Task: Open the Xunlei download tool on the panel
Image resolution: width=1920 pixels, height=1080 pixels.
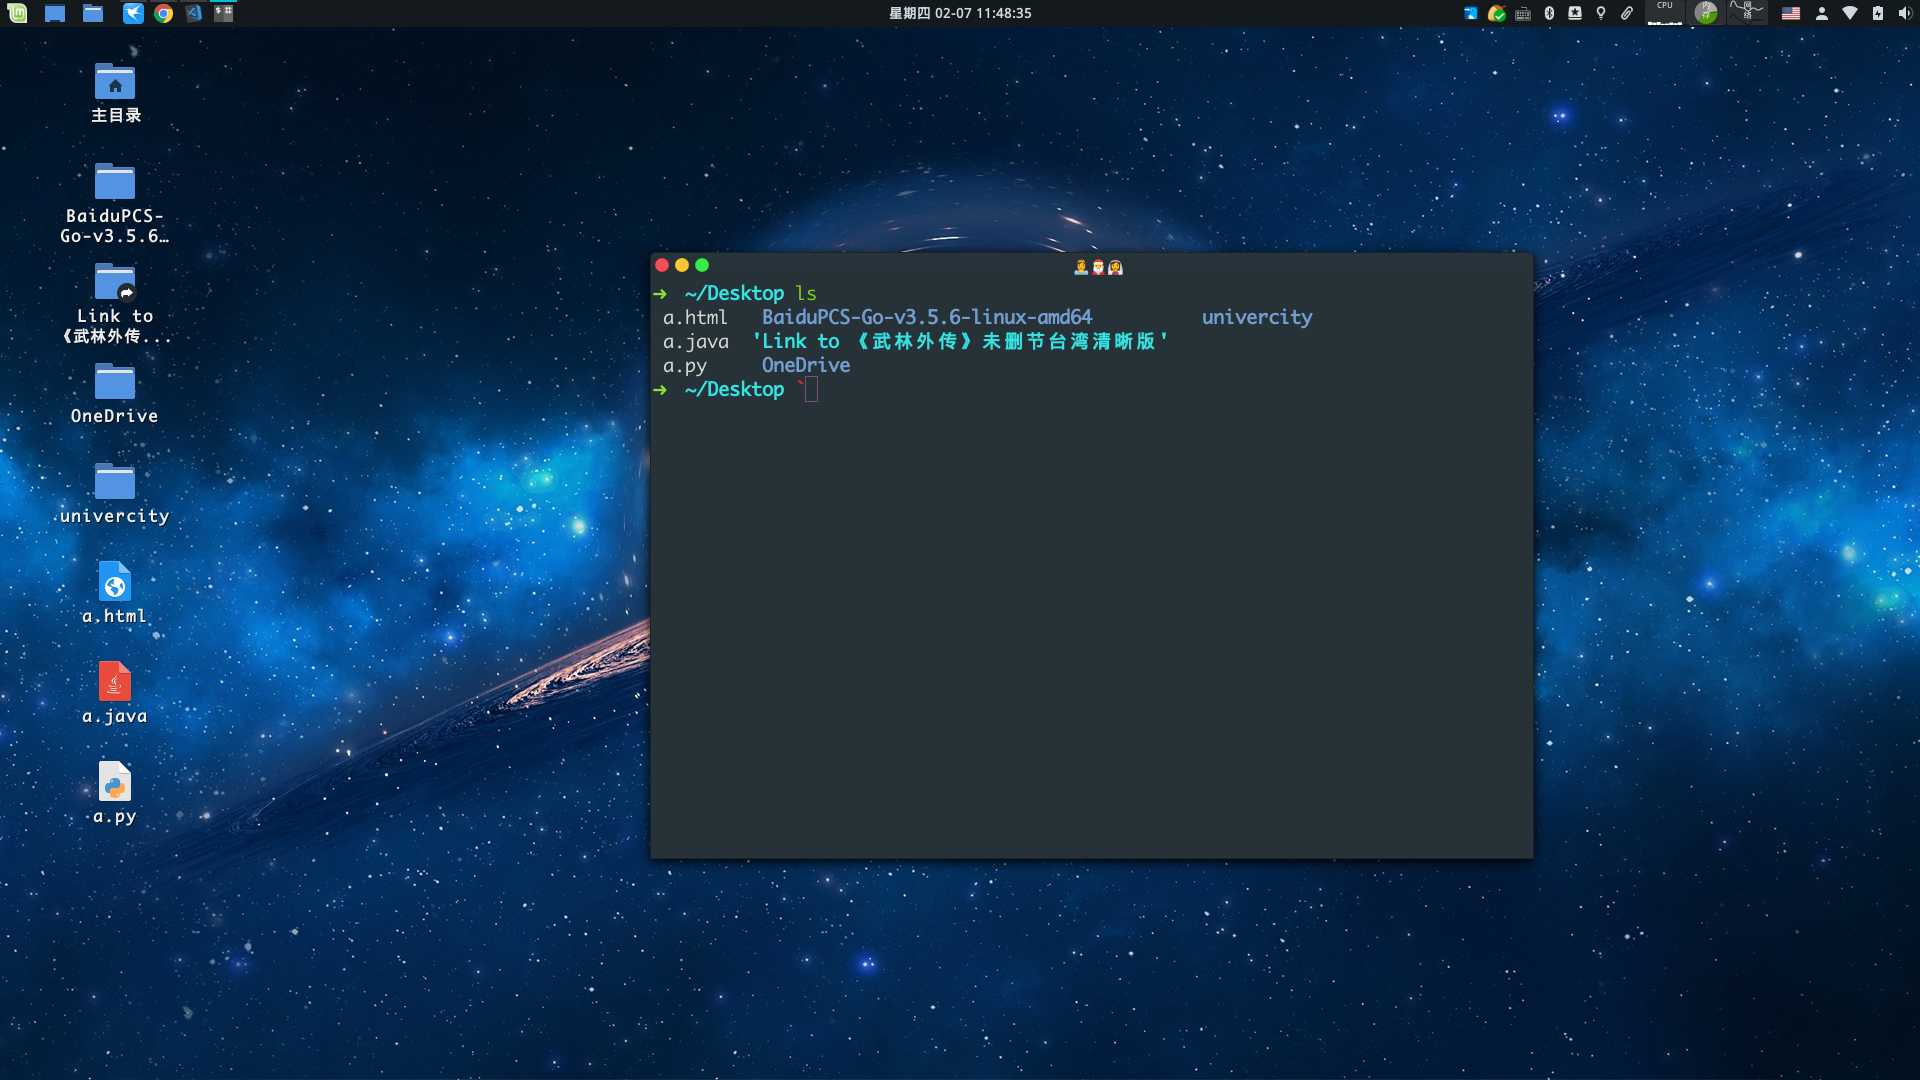Action: [133, 14]
